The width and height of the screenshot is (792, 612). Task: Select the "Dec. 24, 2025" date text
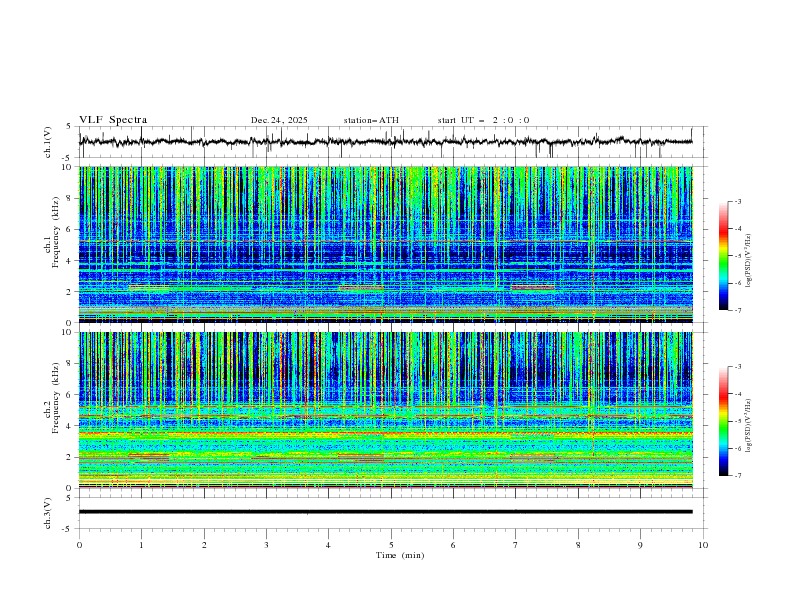(279, 120)
